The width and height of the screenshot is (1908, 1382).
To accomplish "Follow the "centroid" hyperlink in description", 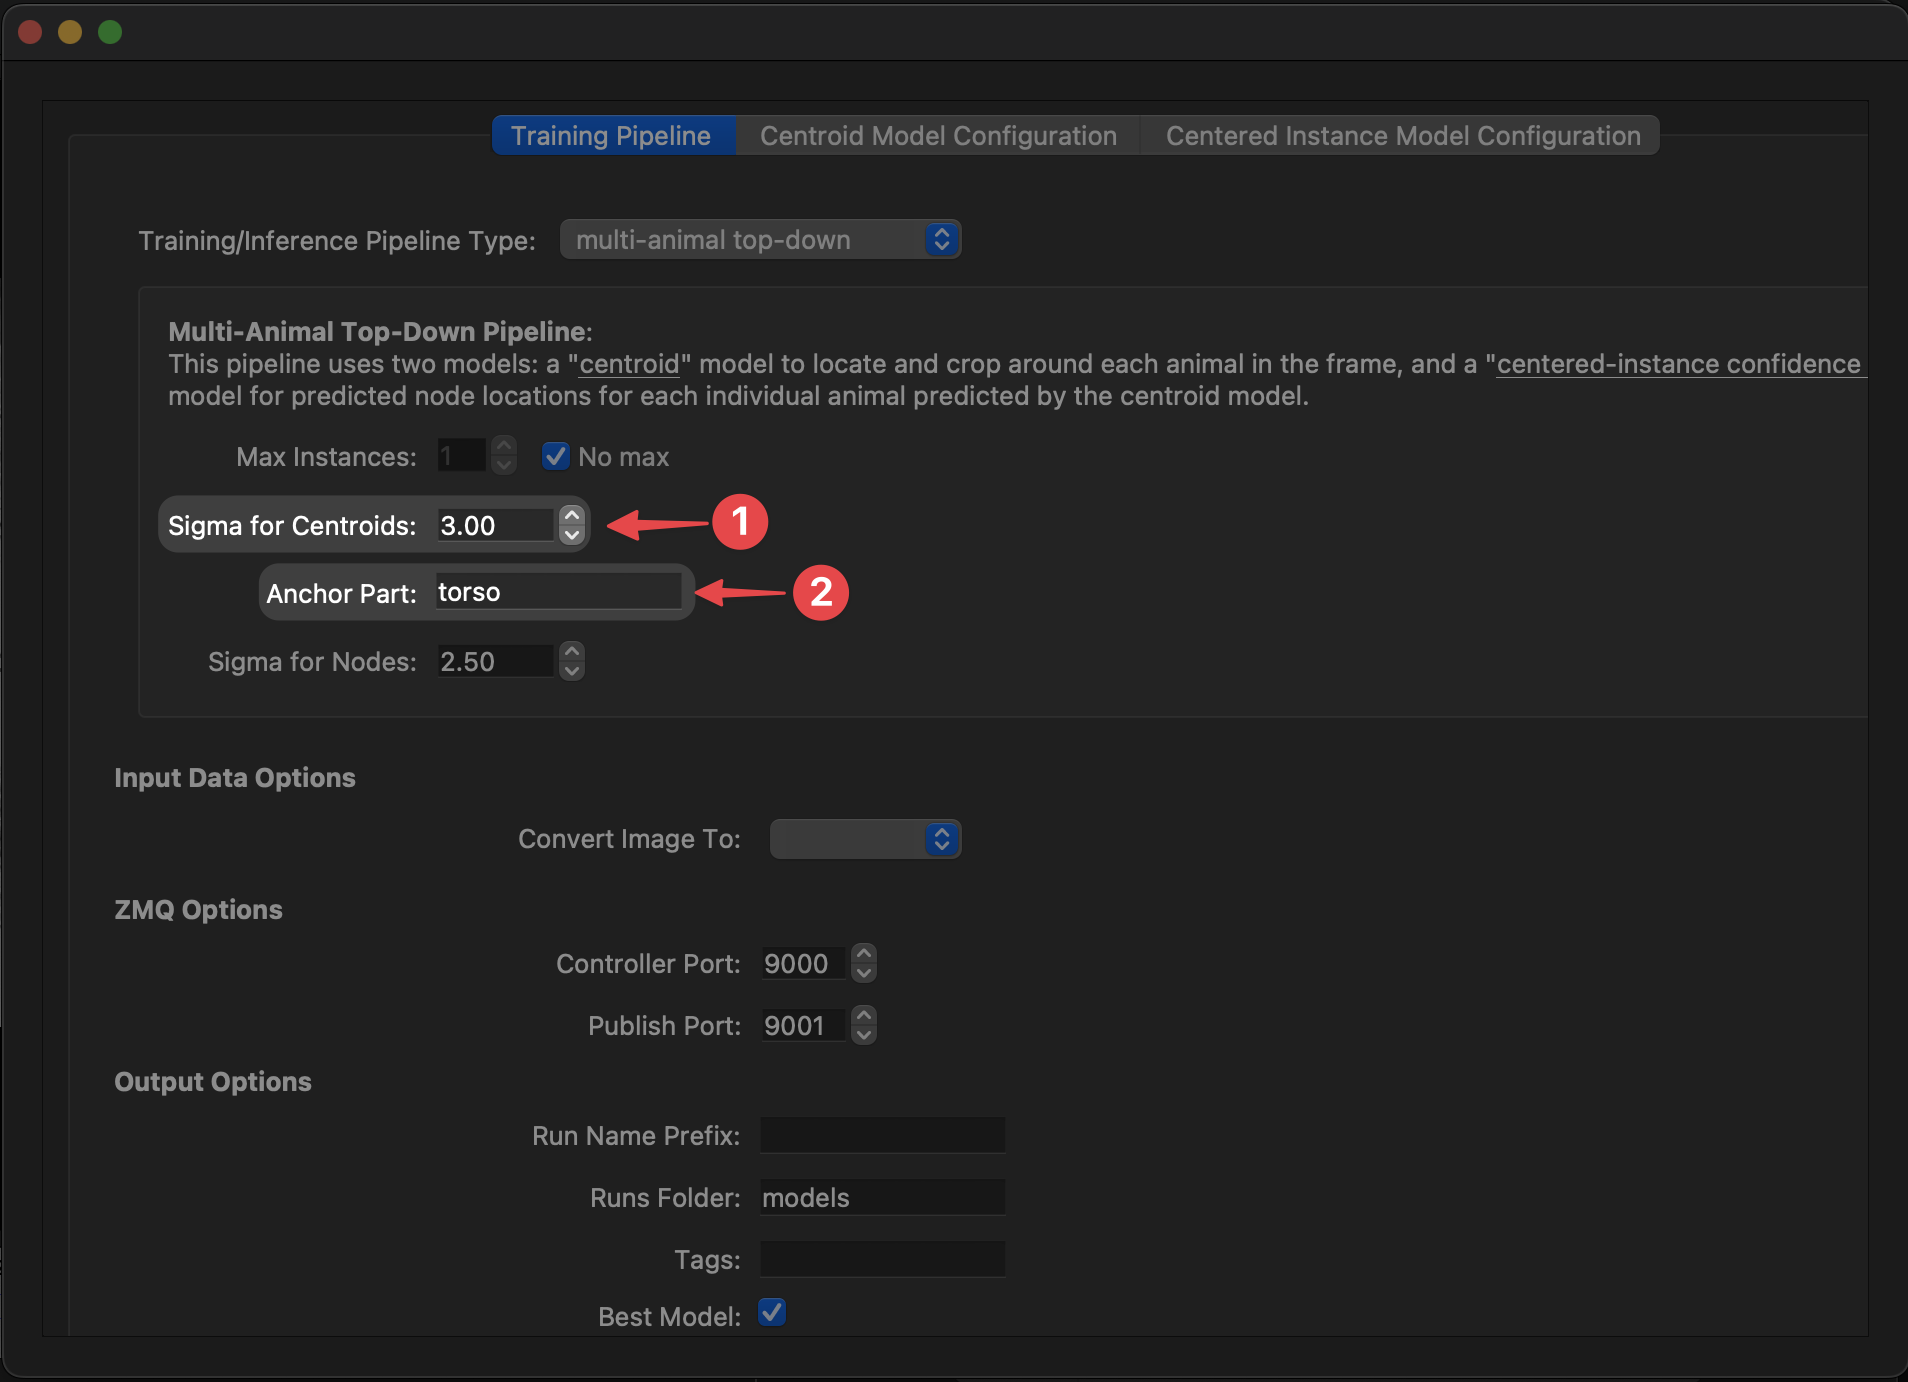I will pos(629,364).
